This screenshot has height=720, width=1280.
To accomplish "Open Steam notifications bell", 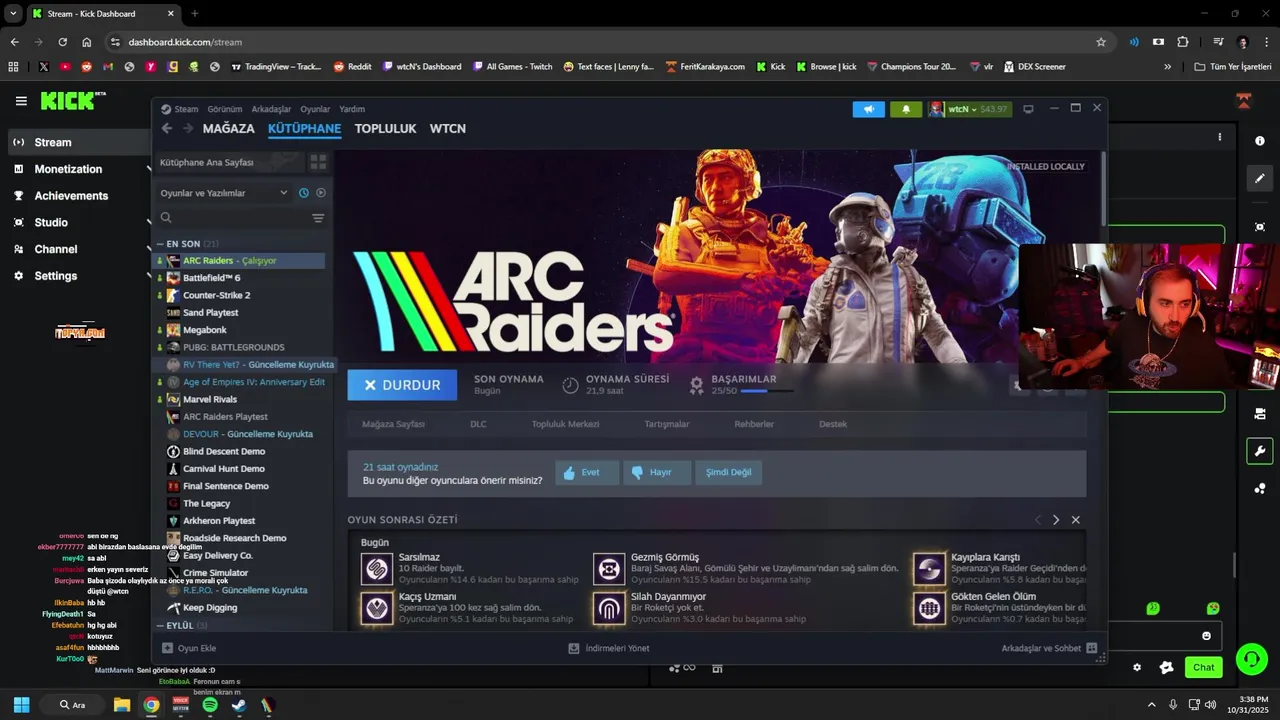I will pos(906,109).
